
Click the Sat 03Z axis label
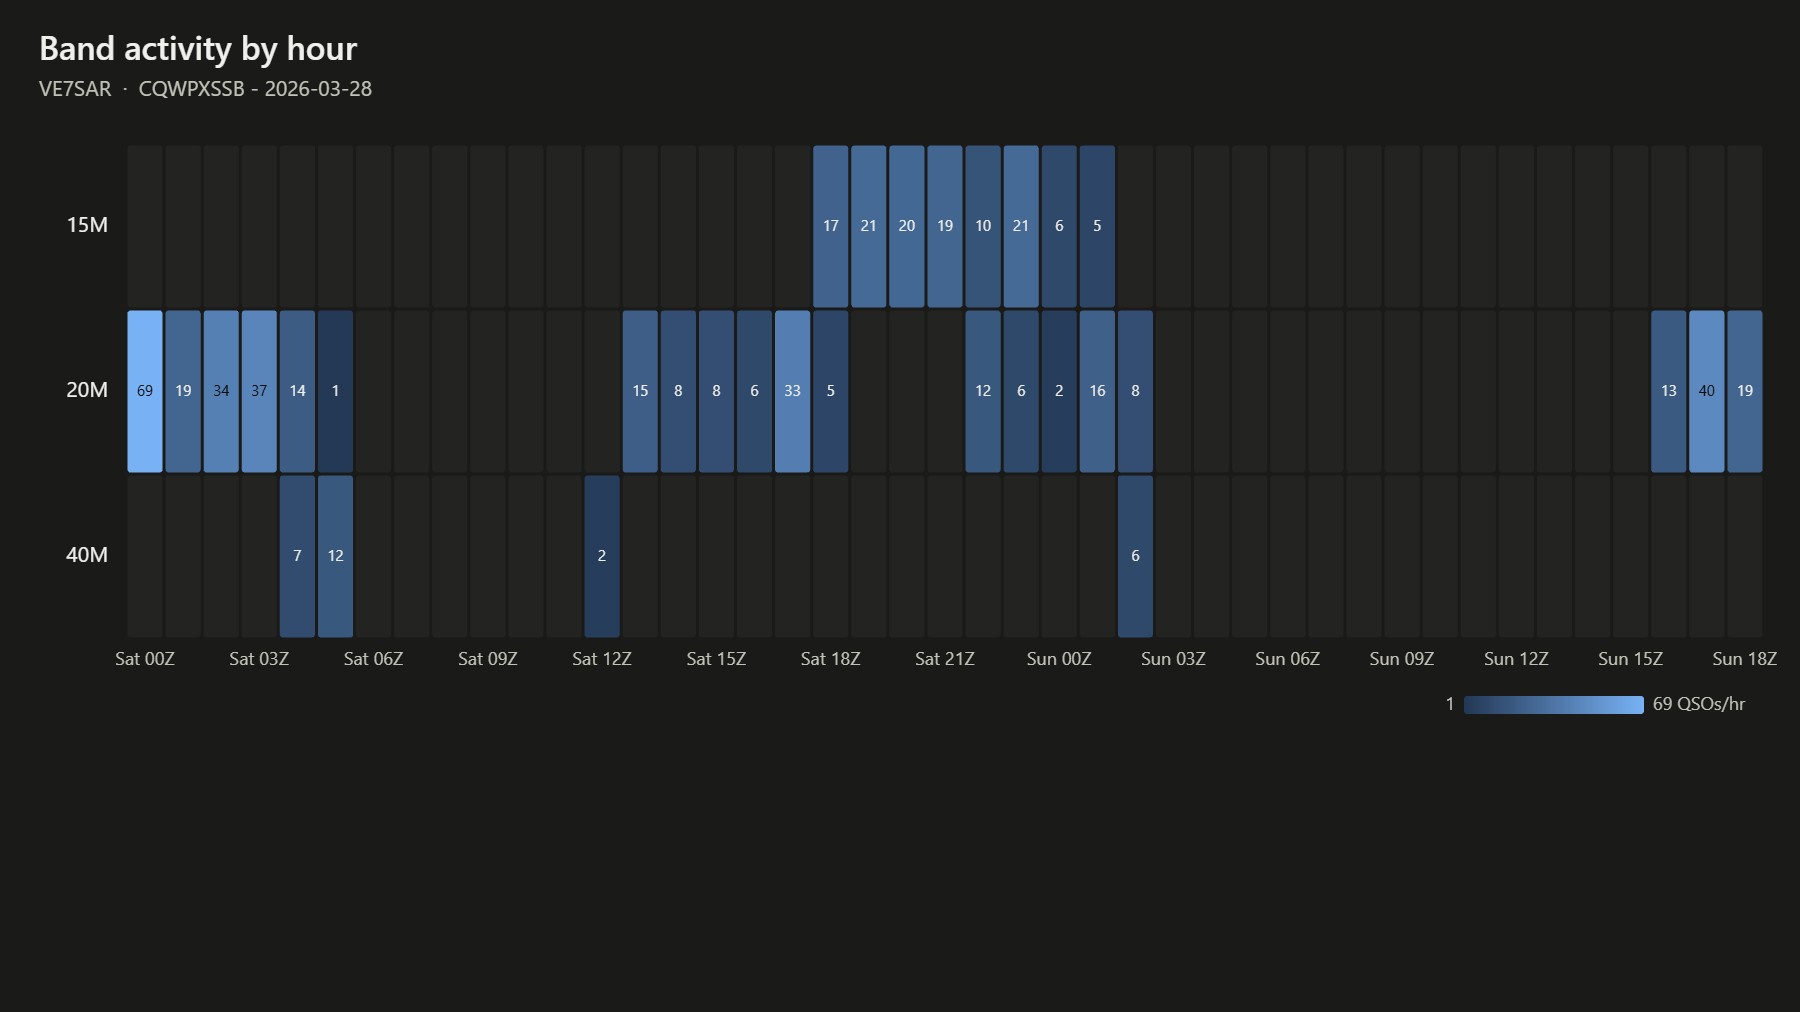pos(259,659)
